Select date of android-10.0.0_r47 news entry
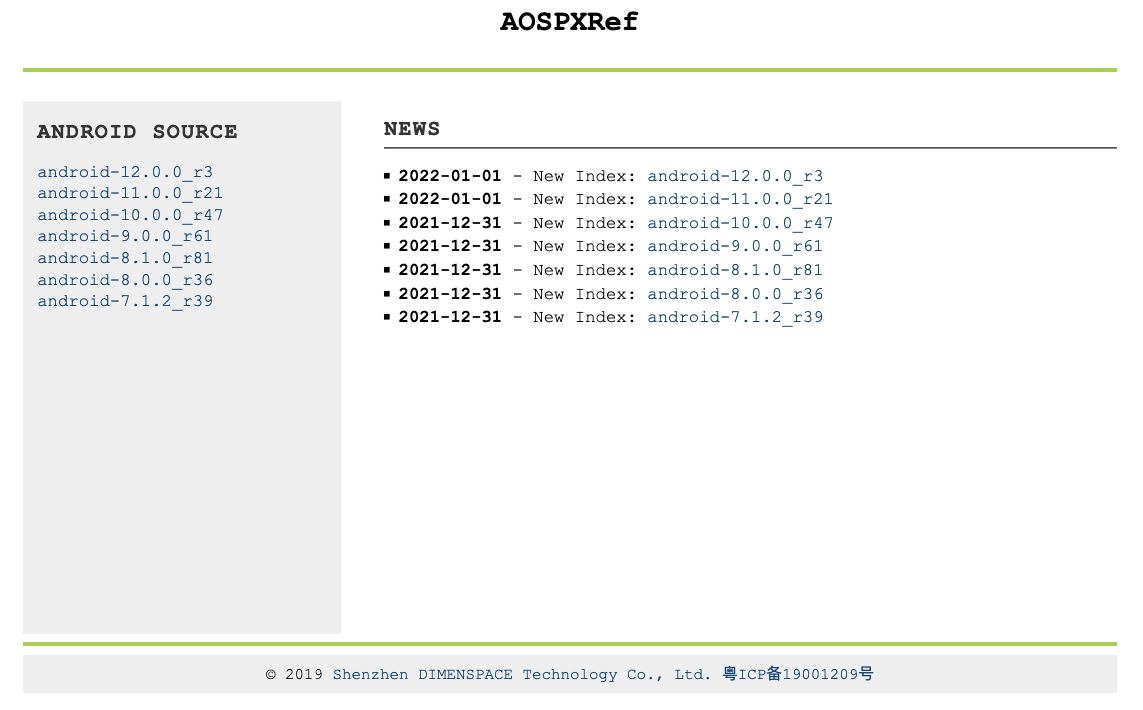This screenshot has height=710, width=1143. 450,223
